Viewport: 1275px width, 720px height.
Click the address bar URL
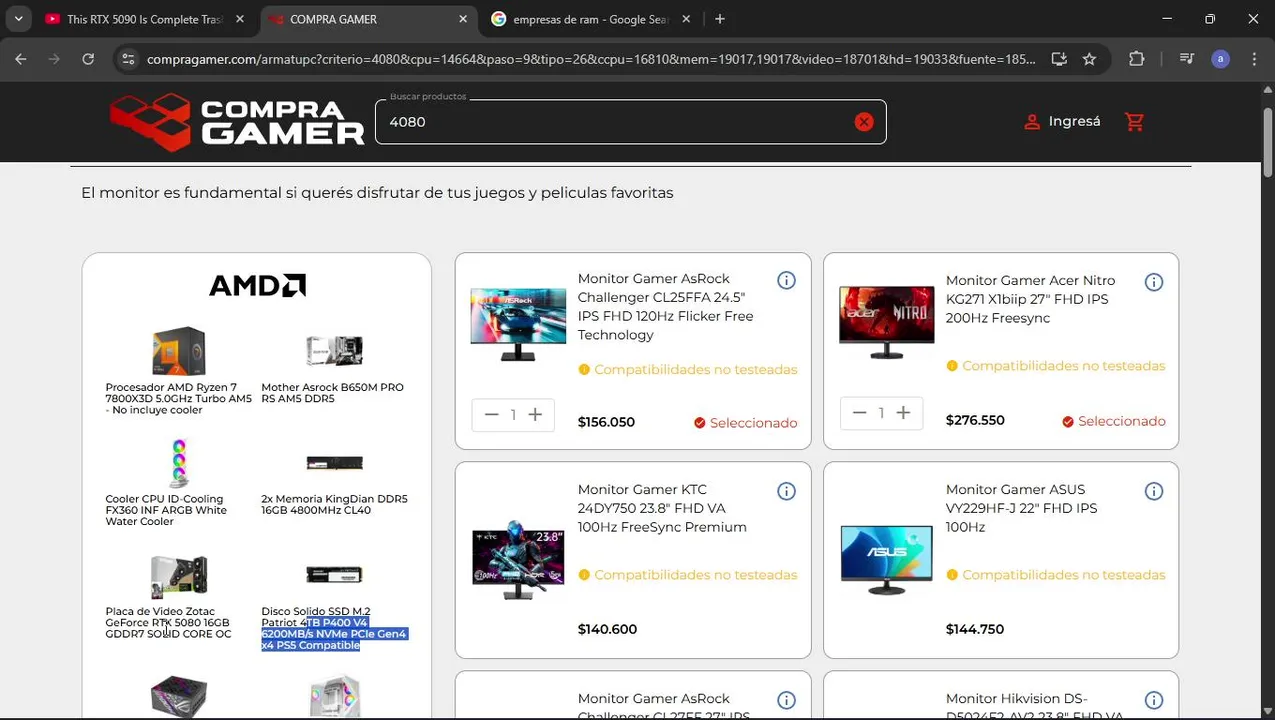590,59
